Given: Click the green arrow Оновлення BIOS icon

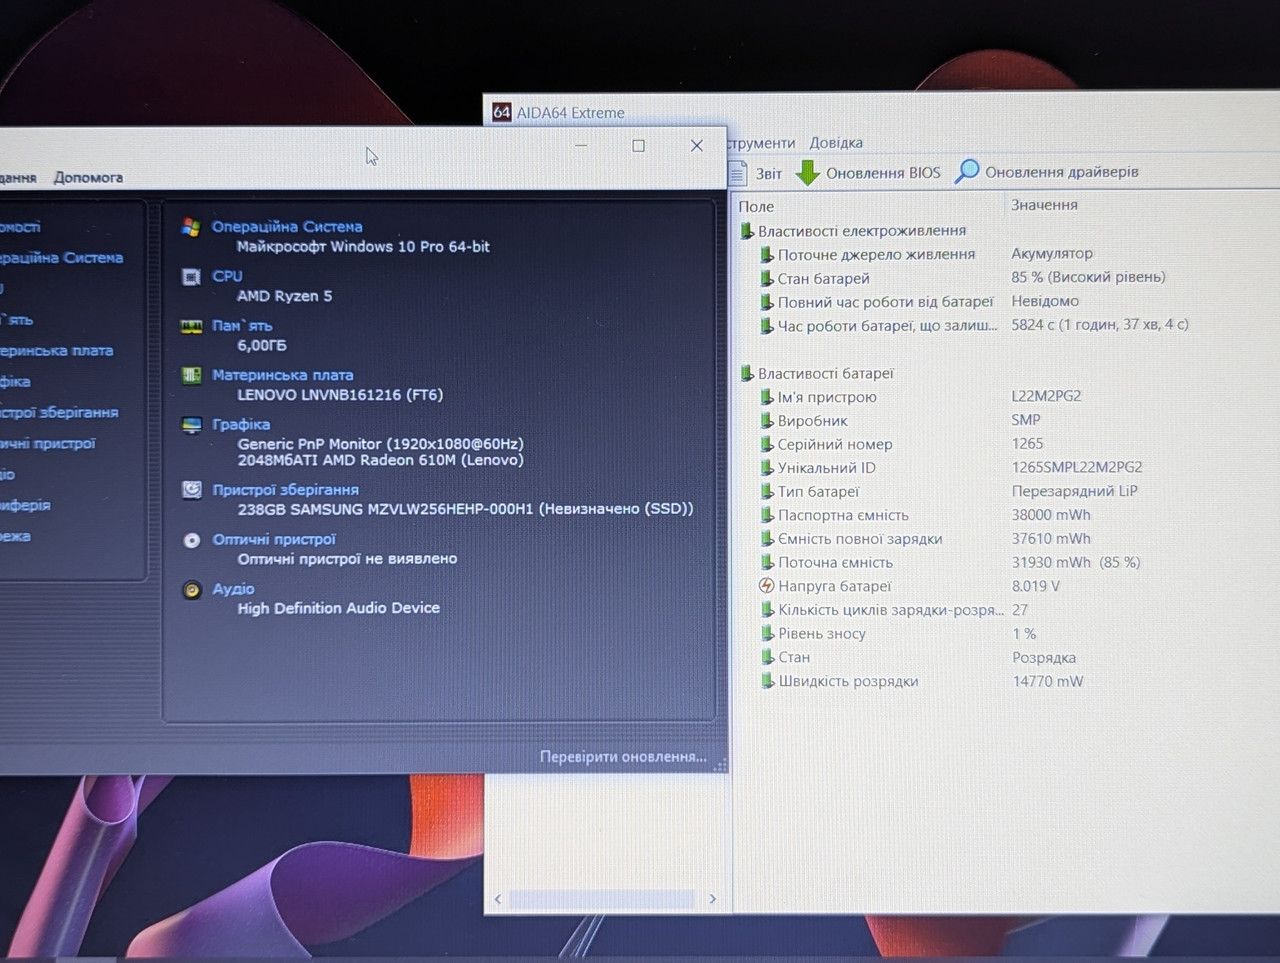Looking at the screenshot, I should [x=808, y=172].
